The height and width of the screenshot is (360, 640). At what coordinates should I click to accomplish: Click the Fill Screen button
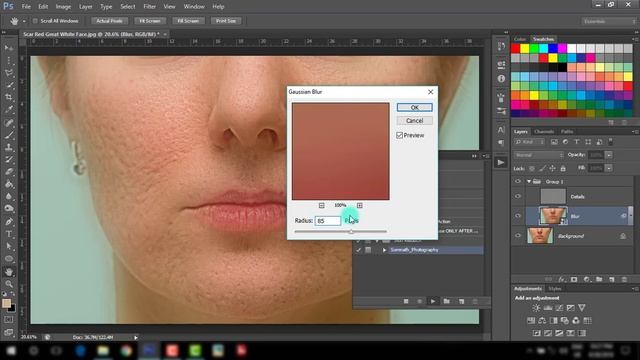click(x=188, y=21)
